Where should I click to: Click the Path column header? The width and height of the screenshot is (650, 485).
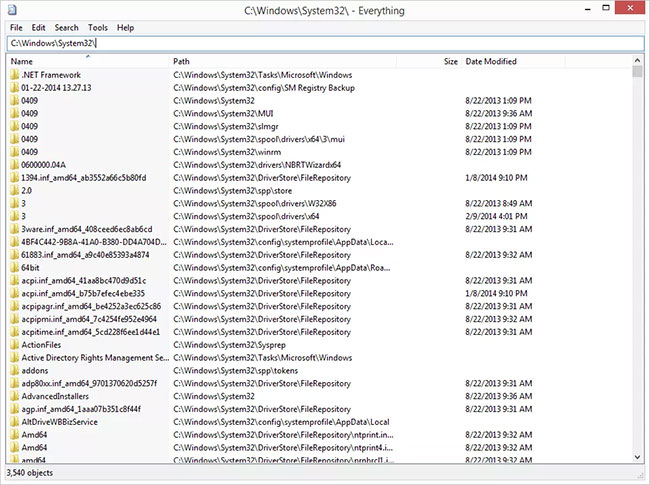tap(283, 61)
